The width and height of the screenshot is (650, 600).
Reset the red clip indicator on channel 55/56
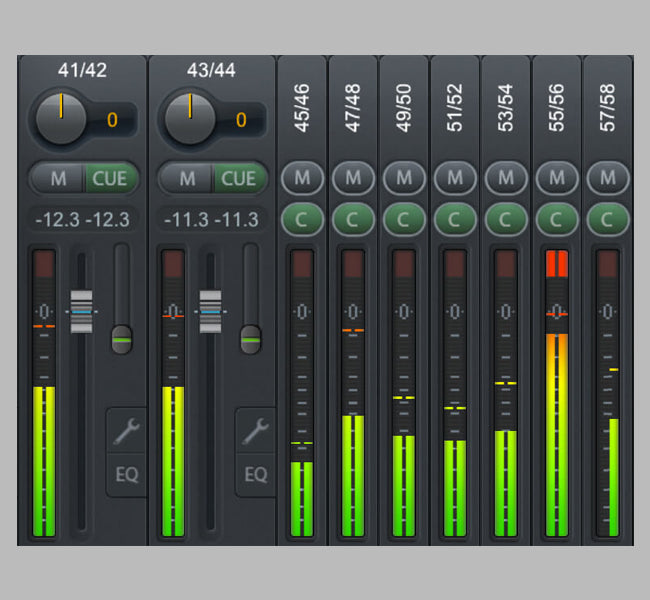pos(557,264)
